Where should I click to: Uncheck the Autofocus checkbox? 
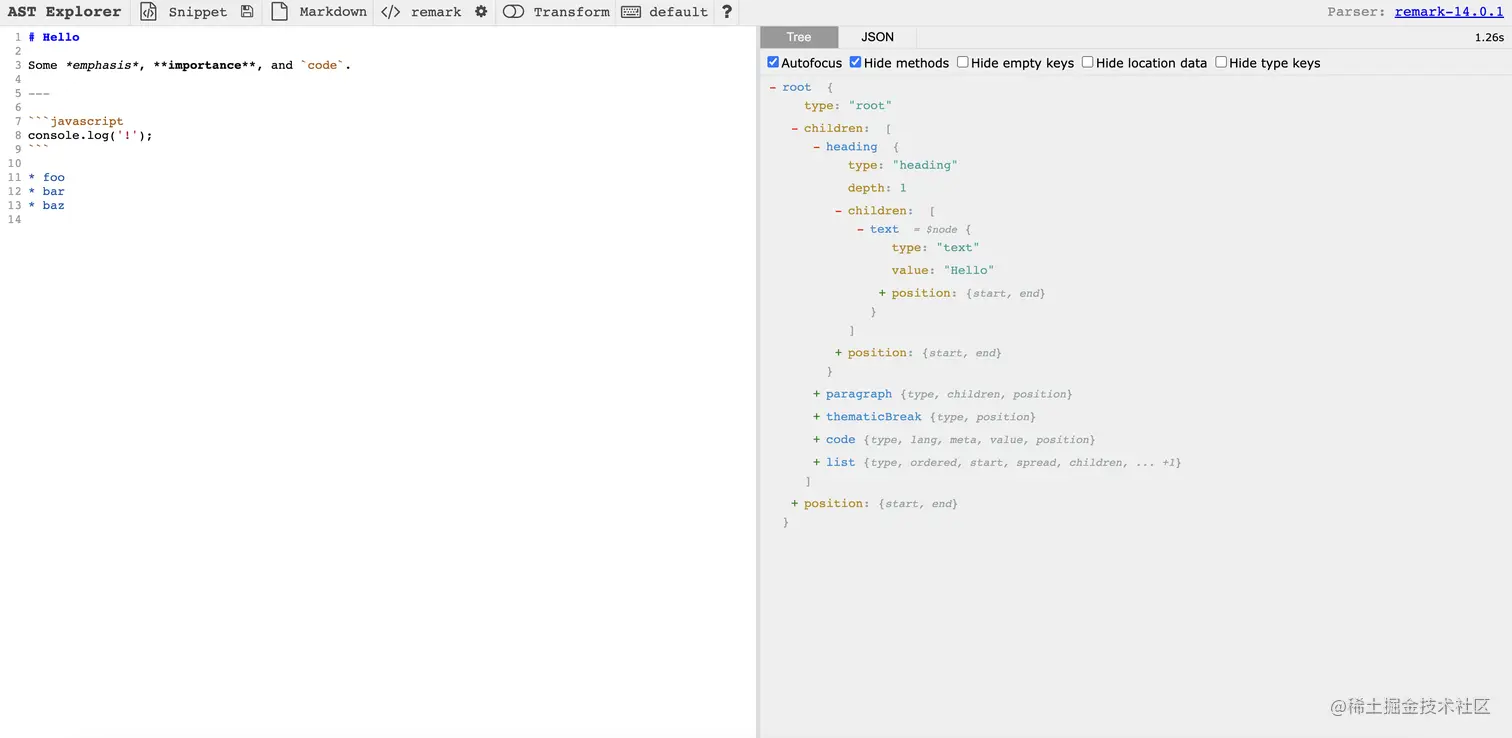(773, 62)
